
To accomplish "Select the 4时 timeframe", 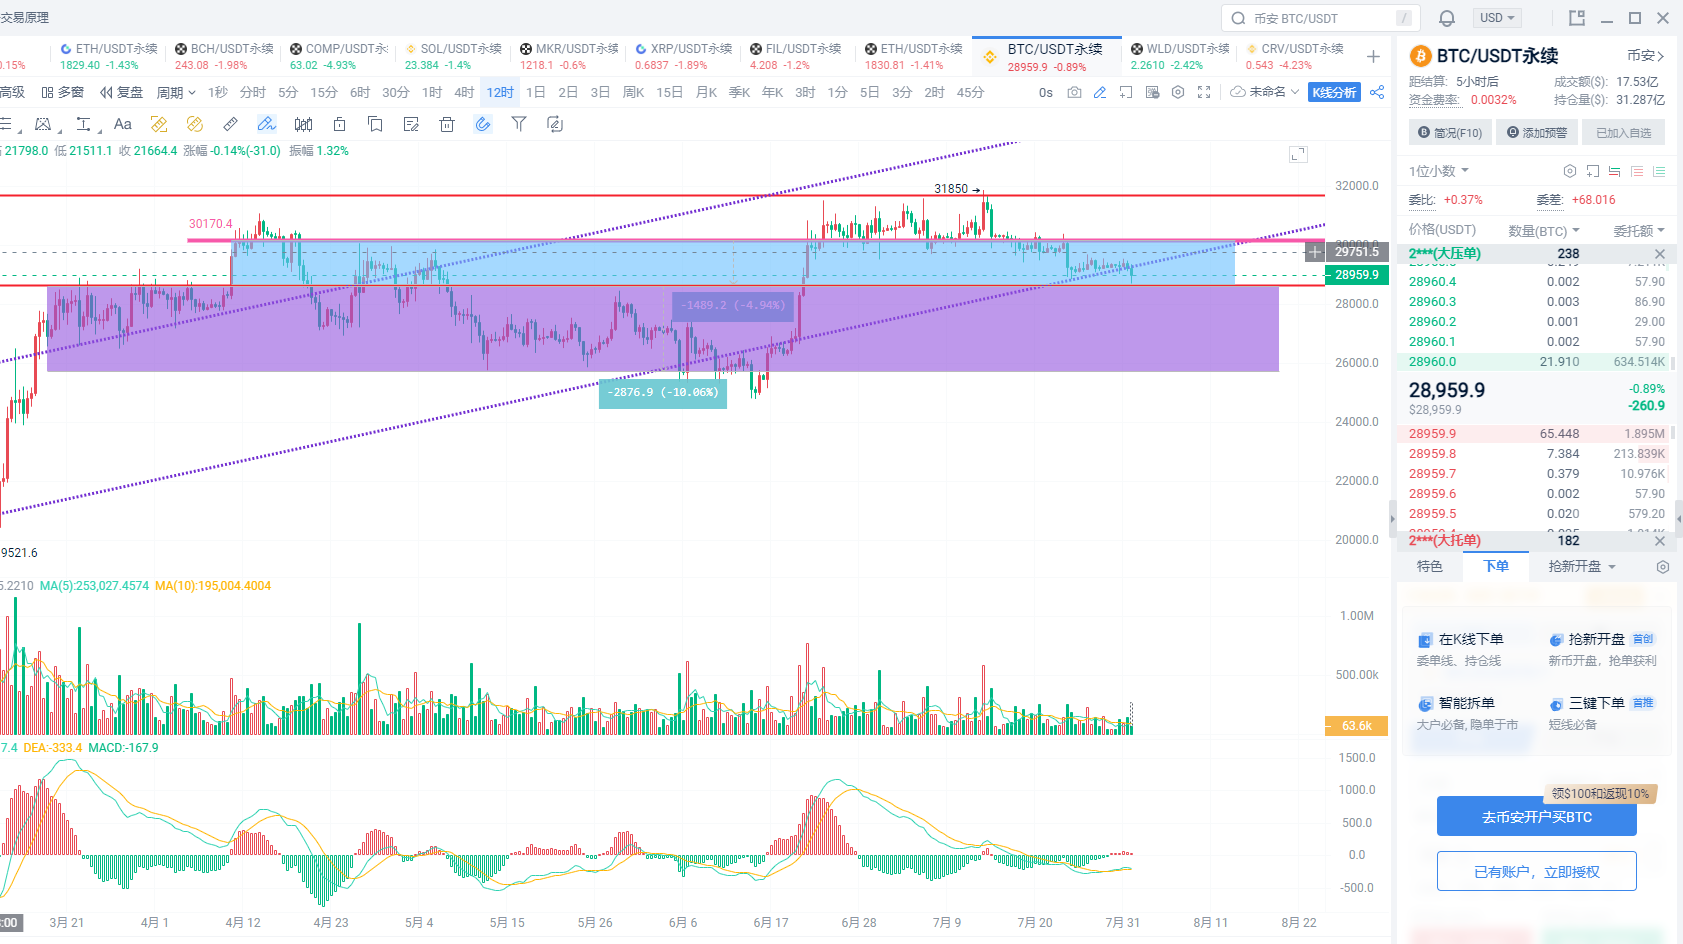I will point(464,92).
